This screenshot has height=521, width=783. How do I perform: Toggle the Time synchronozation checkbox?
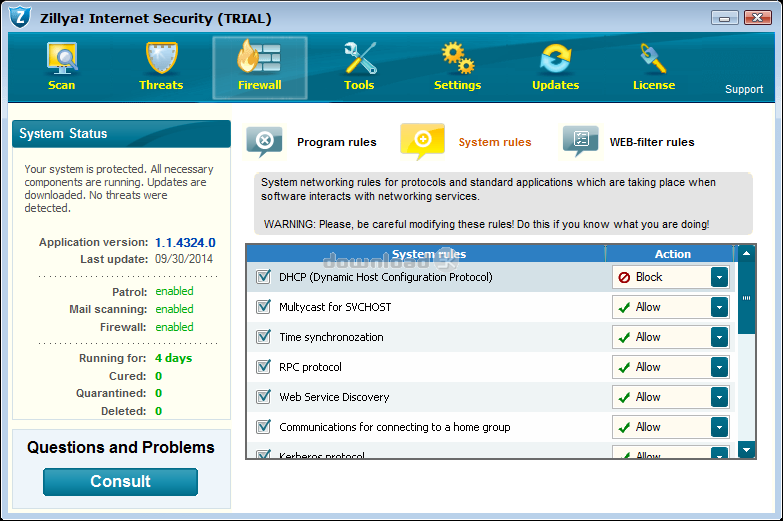[x=263, y=337]
